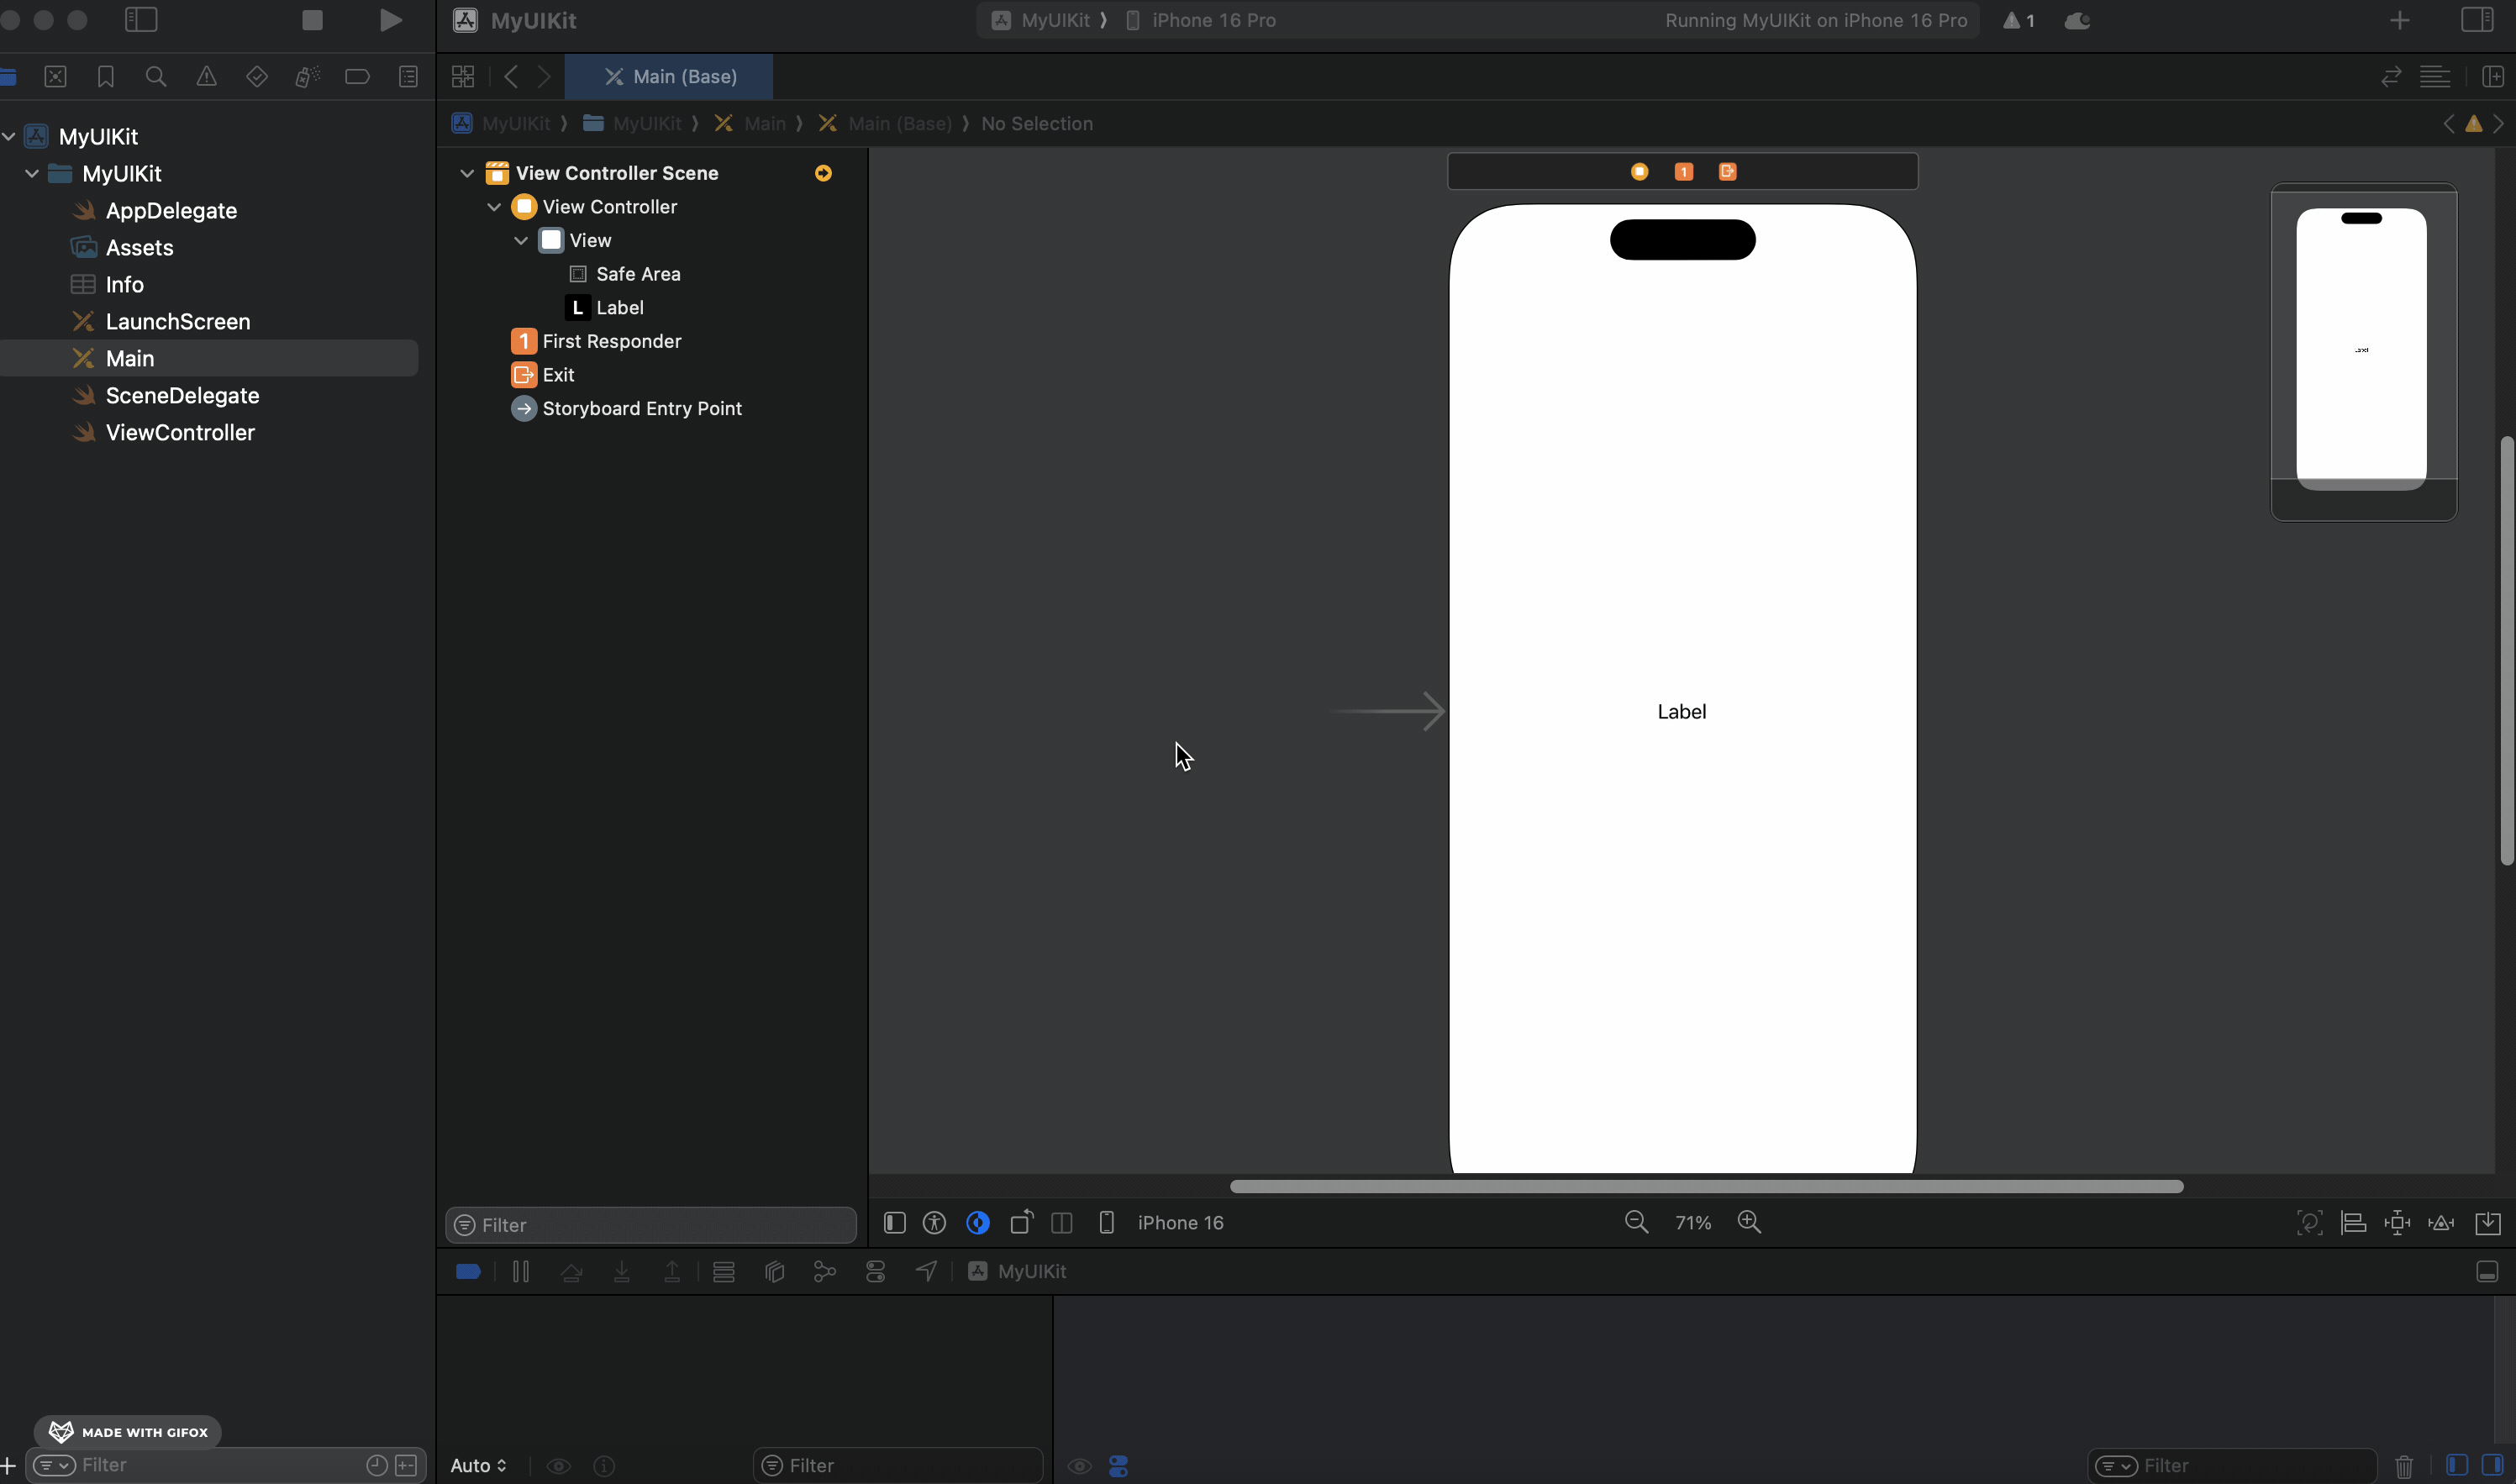Collapse the MyUIKit folder group arrow
This screenshot has width=2516, height=1484.
[x=32, y=173]
